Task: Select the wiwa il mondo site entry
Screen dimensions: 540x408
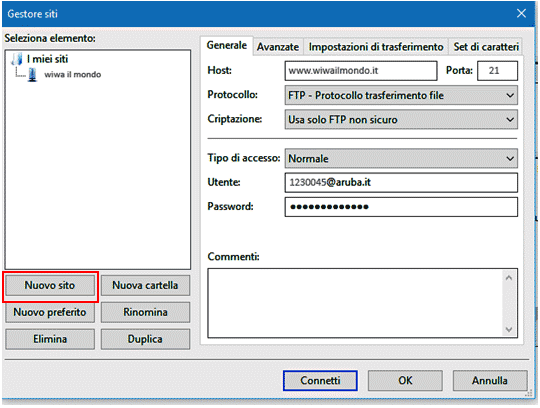Action: click(72, 74)
